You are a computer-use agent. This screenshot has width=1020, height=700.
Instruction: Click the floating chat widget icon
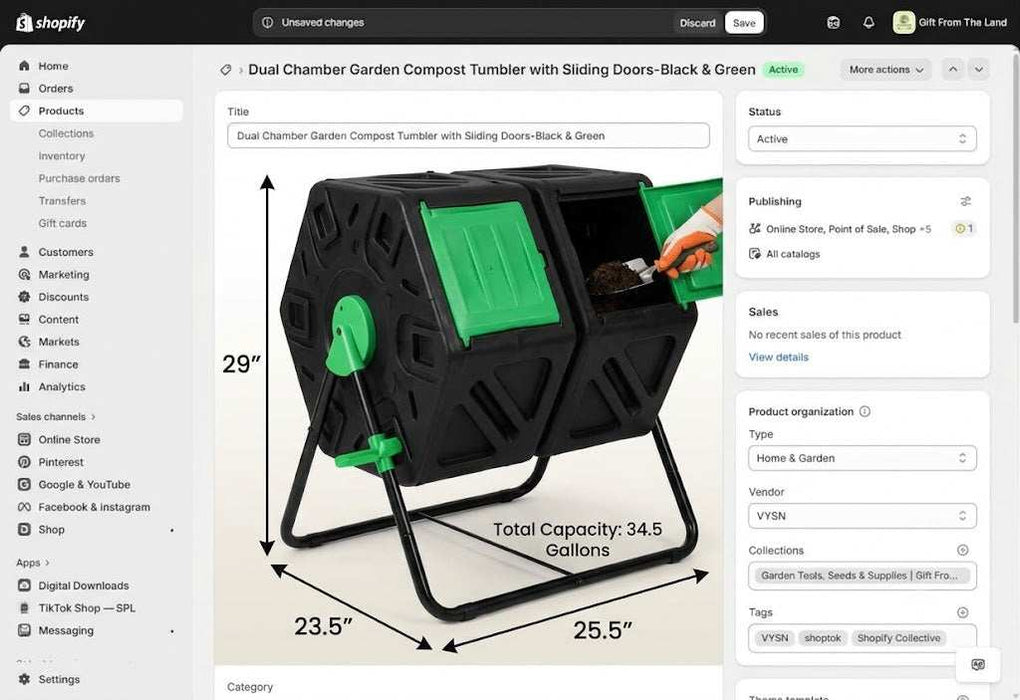978,664
